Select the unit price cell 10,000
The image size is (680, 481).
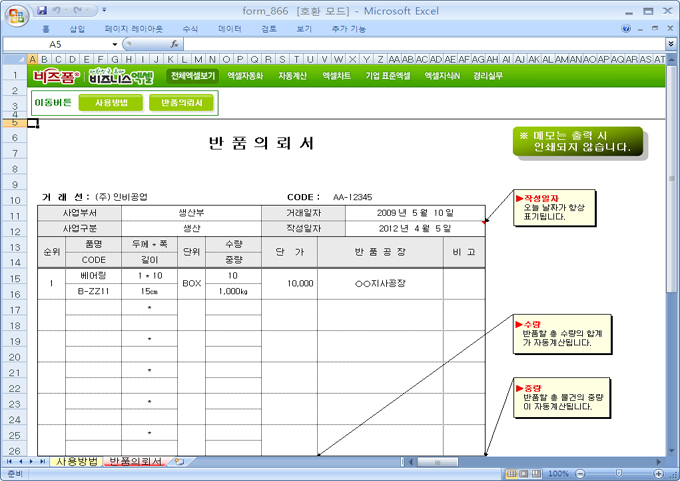tap(289, 284)
